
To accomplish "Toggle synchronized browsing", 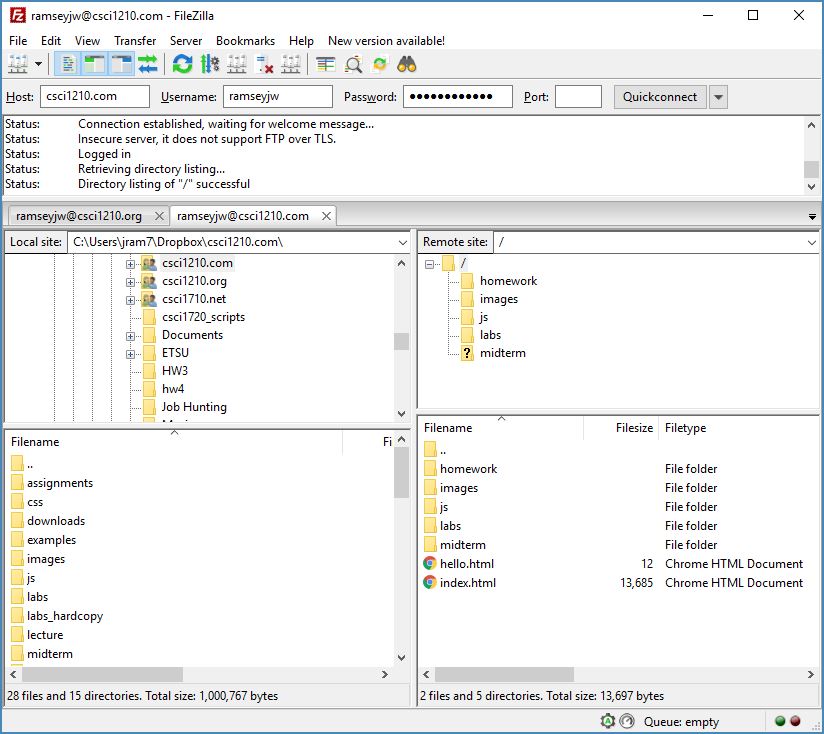I will point(380,65).
